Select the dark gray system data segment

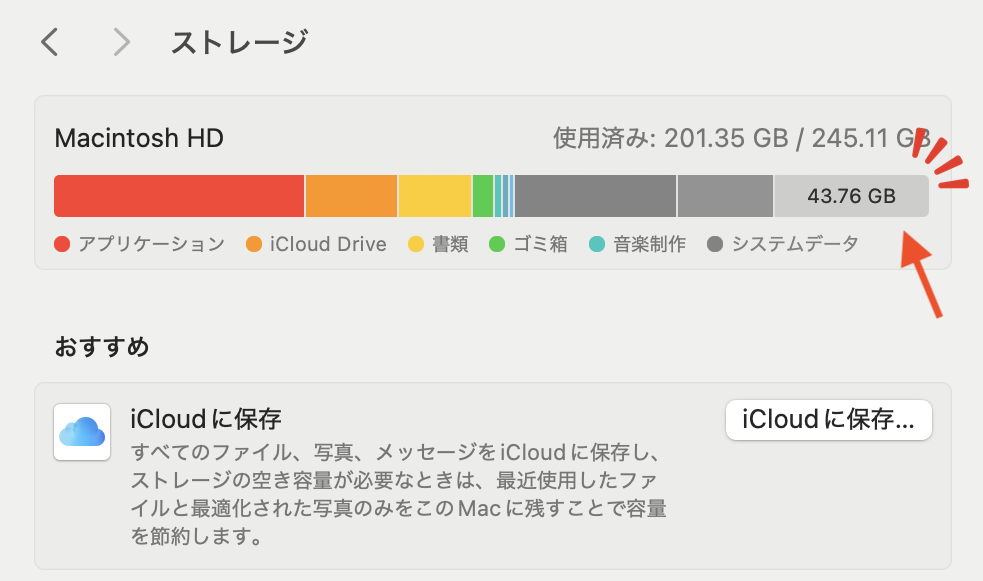point(596,196)
